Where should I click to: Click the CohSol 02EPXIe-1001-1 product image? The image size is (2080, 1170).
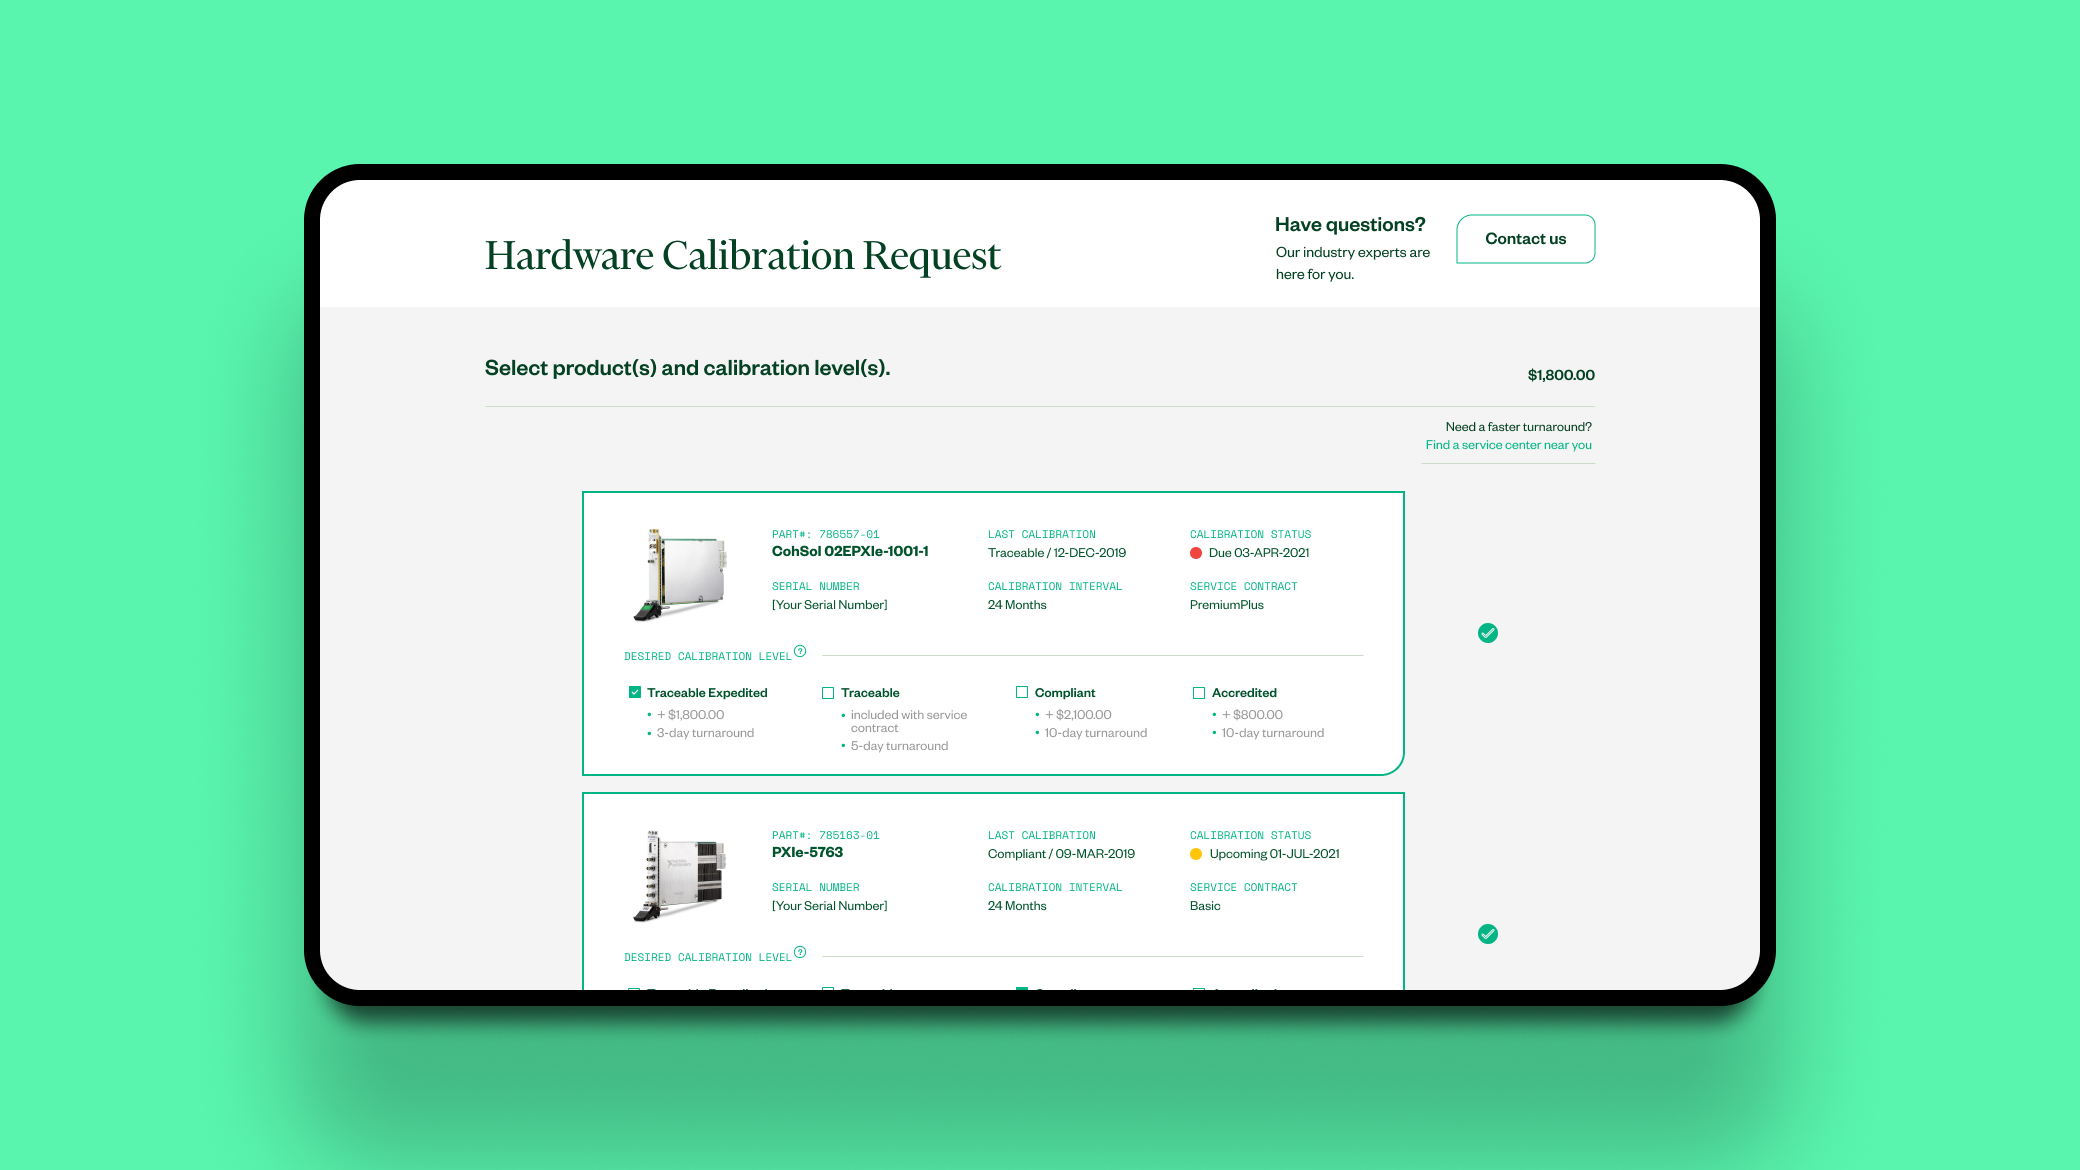coord(680,574)
